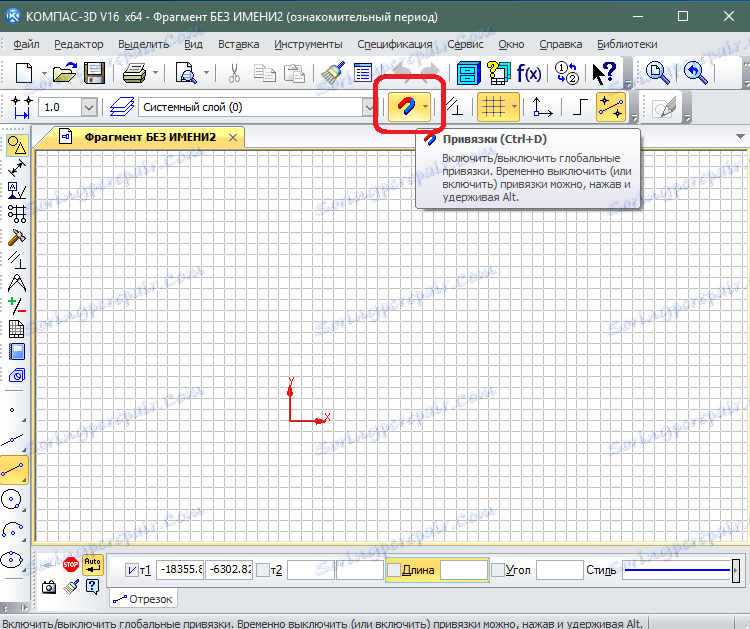The height and width of the screenshot is (629, 750).
Task: Cut selection with the scissors icon
Action: click(234, 73)
